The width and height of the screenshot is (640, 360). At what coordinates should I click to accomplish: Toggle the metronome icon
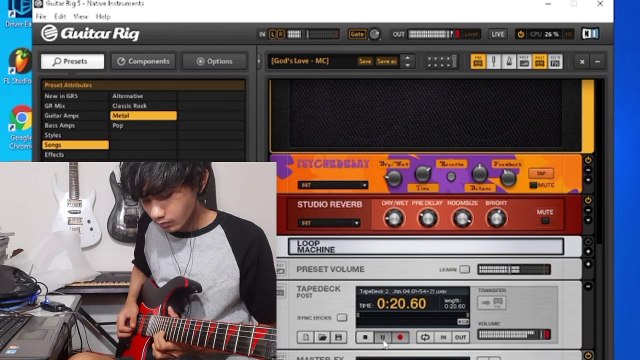509,62
